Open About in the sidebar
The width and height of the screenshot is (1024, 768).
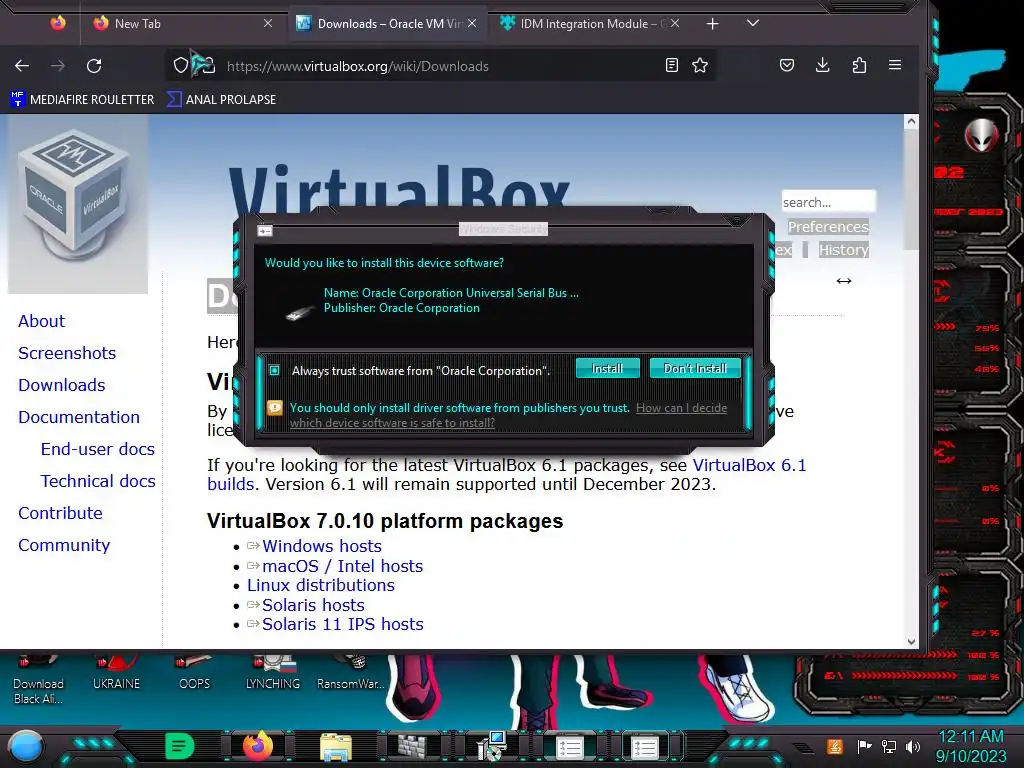[x=42, y=321]
